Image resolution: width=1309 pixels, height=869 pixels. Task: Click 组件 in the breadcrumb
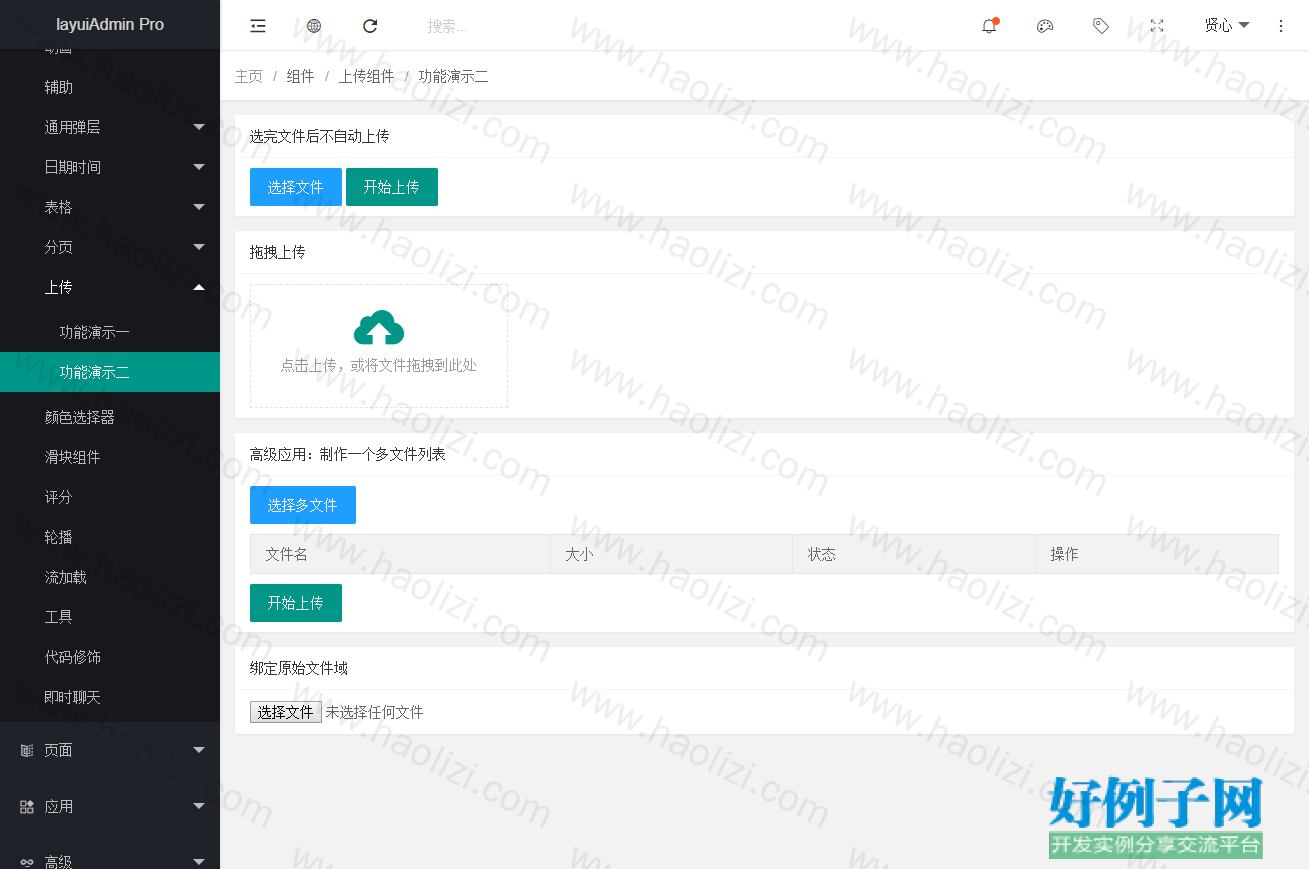[x=301, y=77]
